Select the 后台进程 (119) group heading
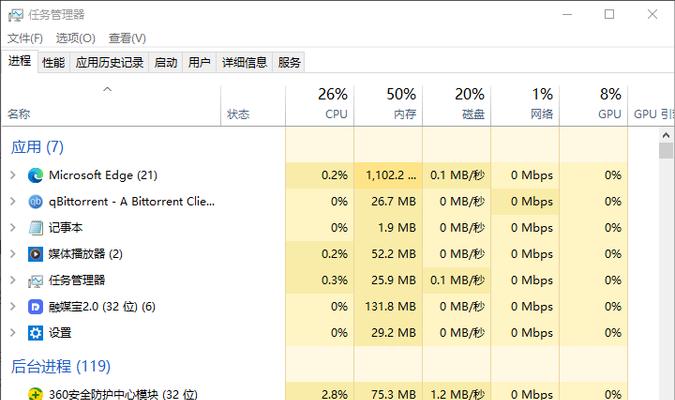675x400 pixels. (61, 366)
